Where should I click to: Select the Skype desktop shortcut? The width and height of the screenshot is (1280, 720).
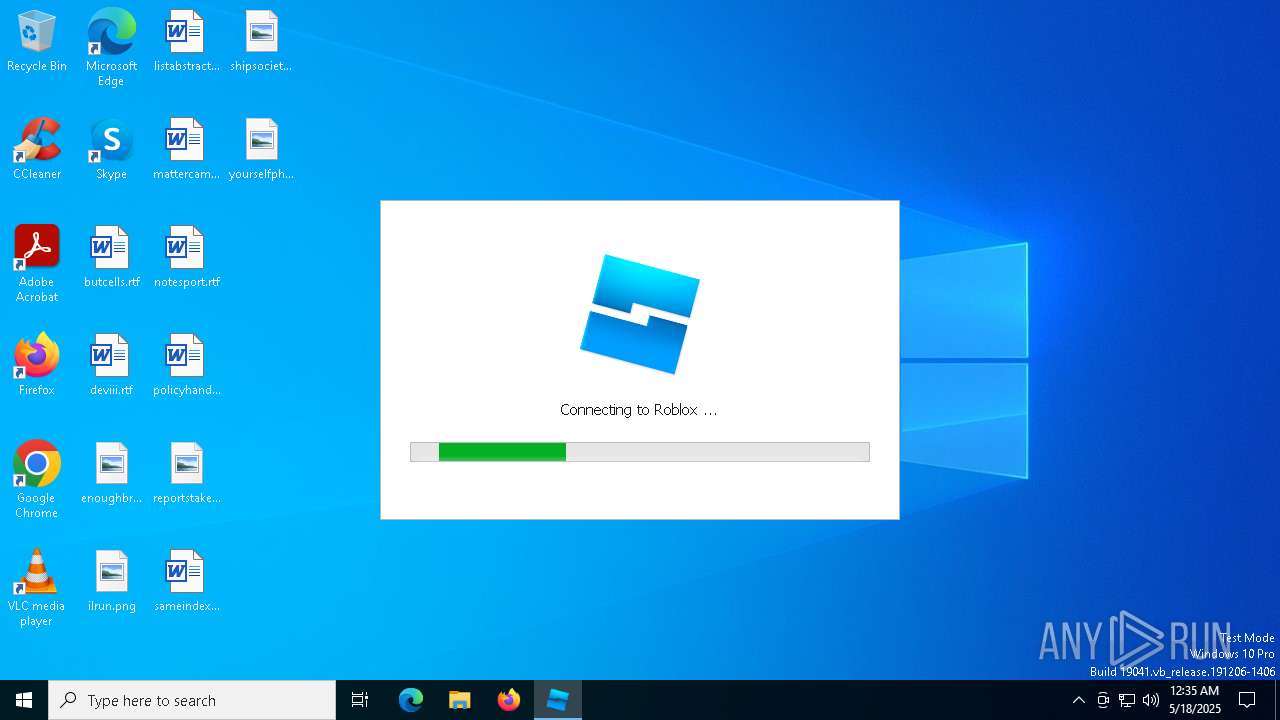pyautogui.click(x=111, y=150)
